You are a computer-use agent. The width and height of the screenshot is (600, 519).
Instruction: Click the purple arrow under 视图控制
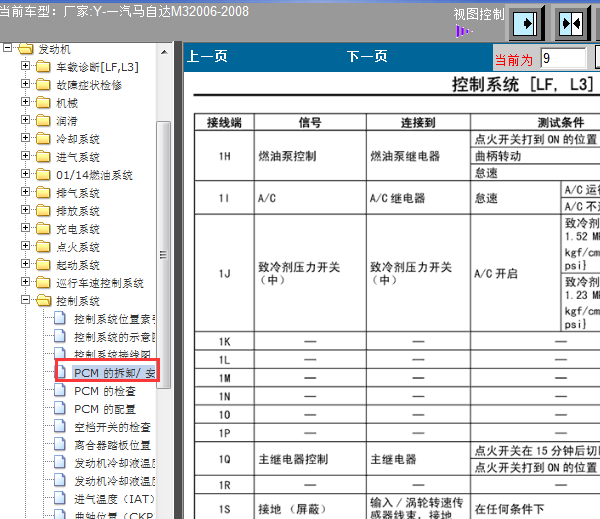point(462,31)
